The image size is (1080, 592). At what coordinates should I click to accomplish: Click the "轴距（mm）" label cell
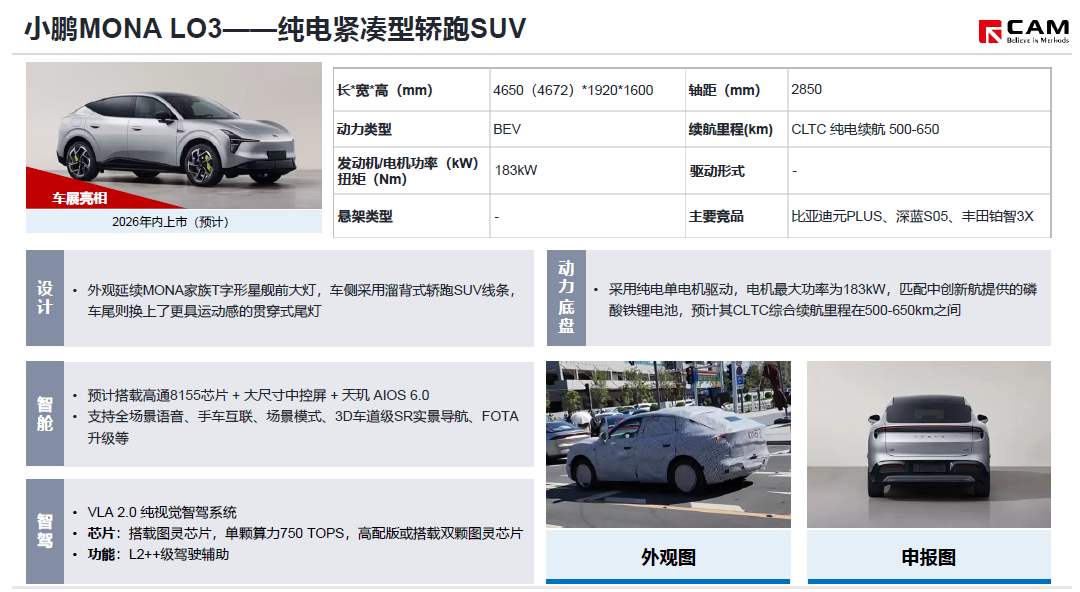736,90
